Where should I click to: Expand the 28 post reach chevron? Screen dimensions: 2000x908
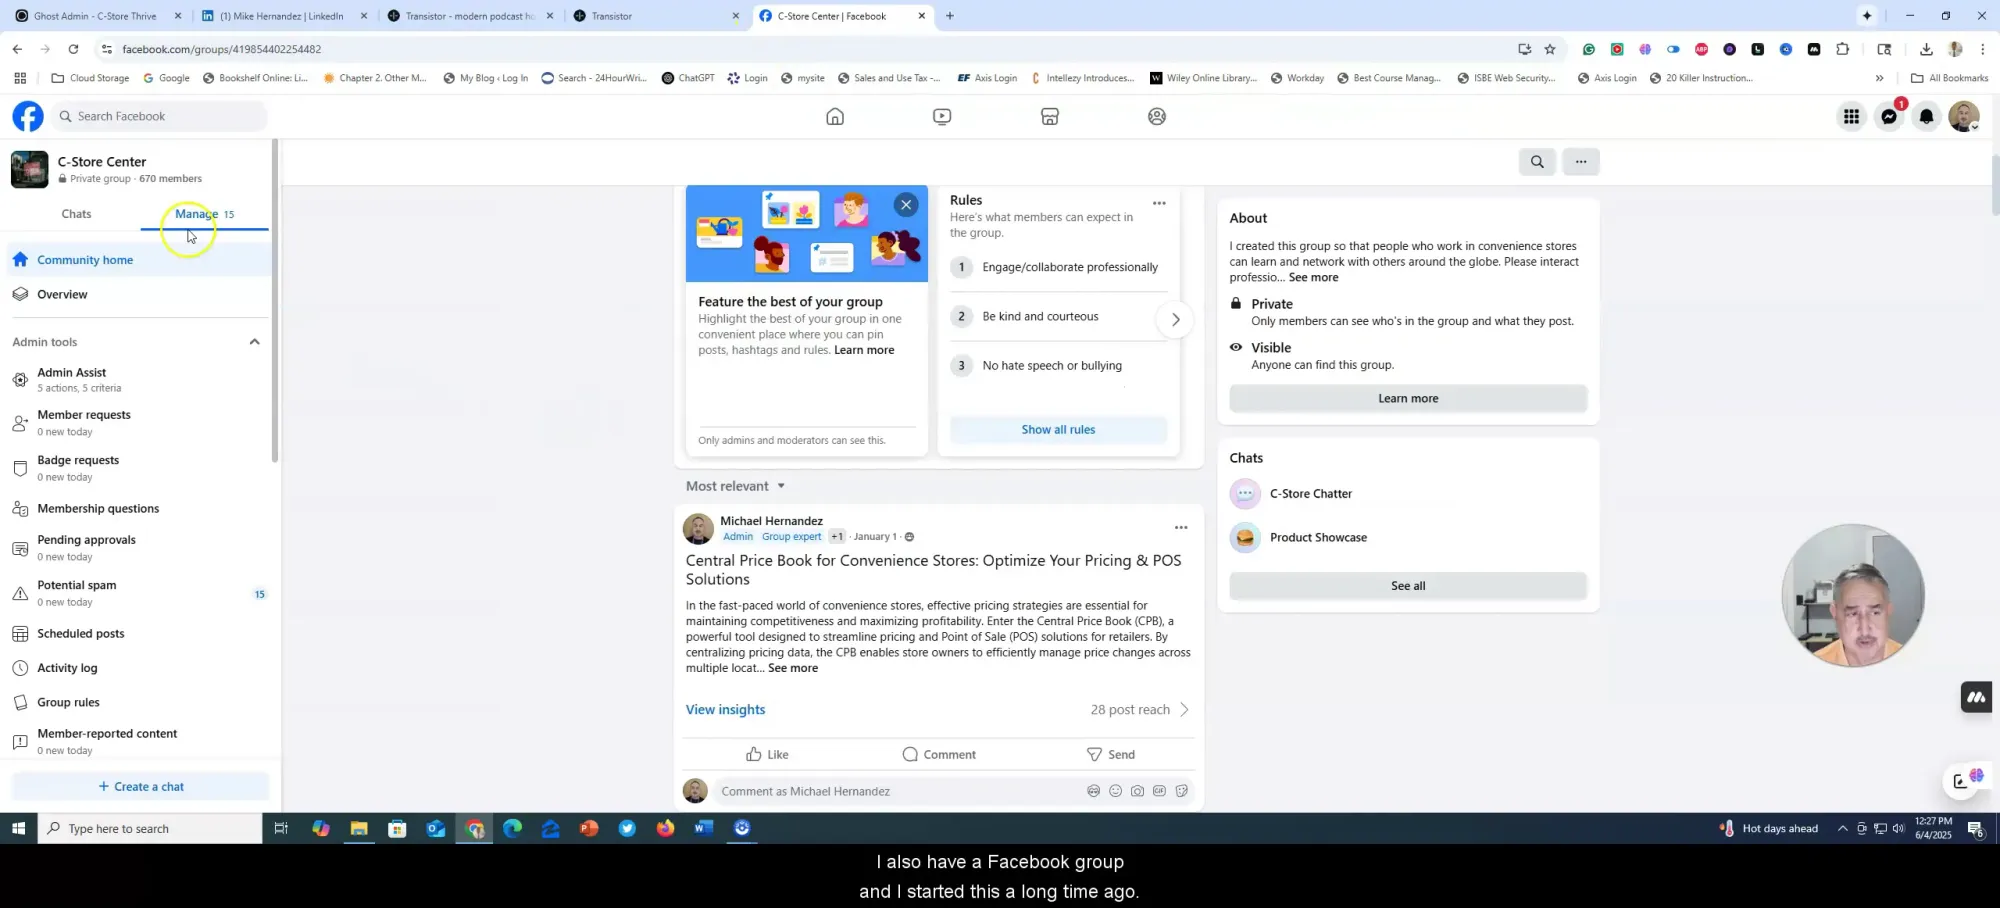1184,710
